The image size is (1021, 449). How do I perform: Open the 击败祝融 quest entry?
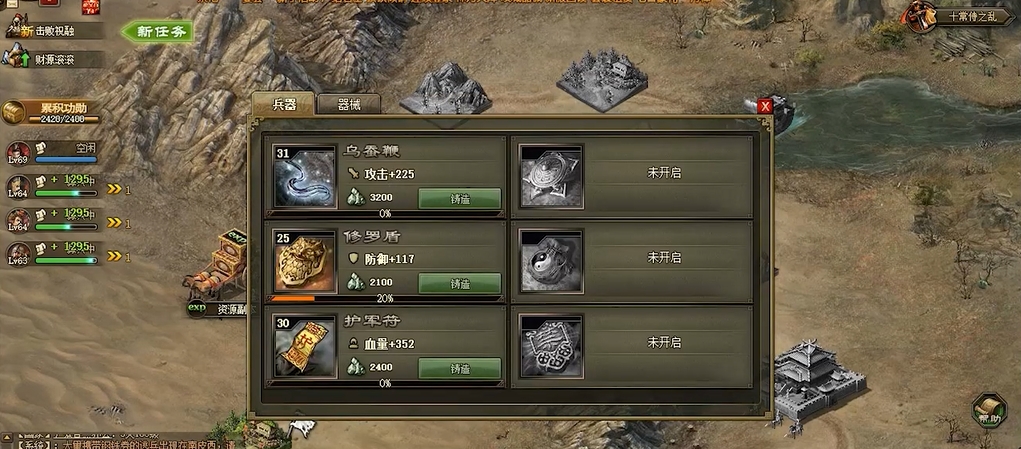[55, 31]
